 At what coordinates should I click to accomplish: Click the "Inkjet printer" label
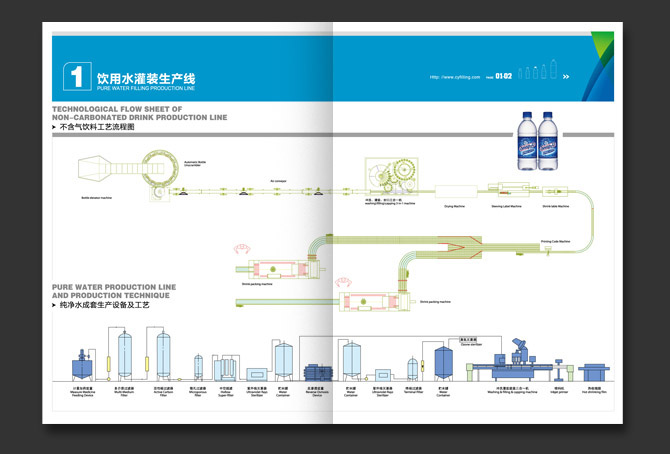coord(559,390)
